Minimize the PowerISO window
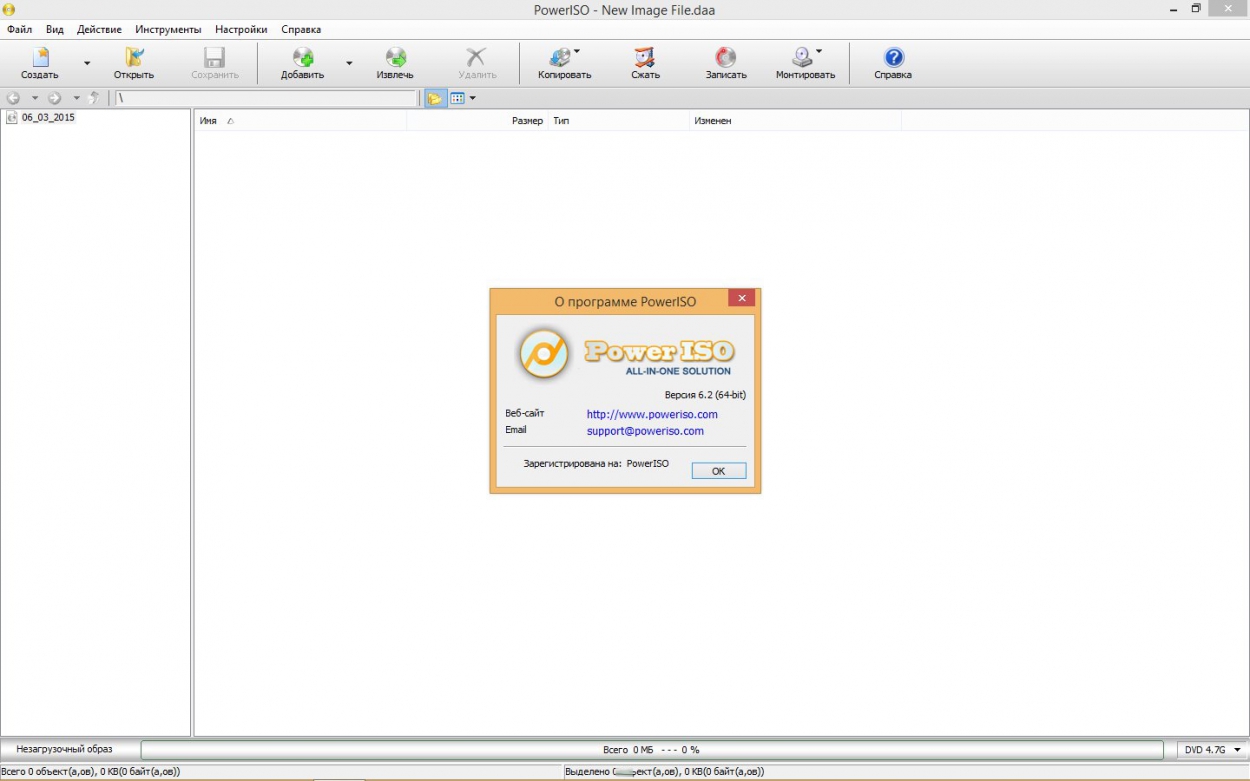Viewport: 1250px width, 781px height. pyautogui.click(x=1173, y=8)
